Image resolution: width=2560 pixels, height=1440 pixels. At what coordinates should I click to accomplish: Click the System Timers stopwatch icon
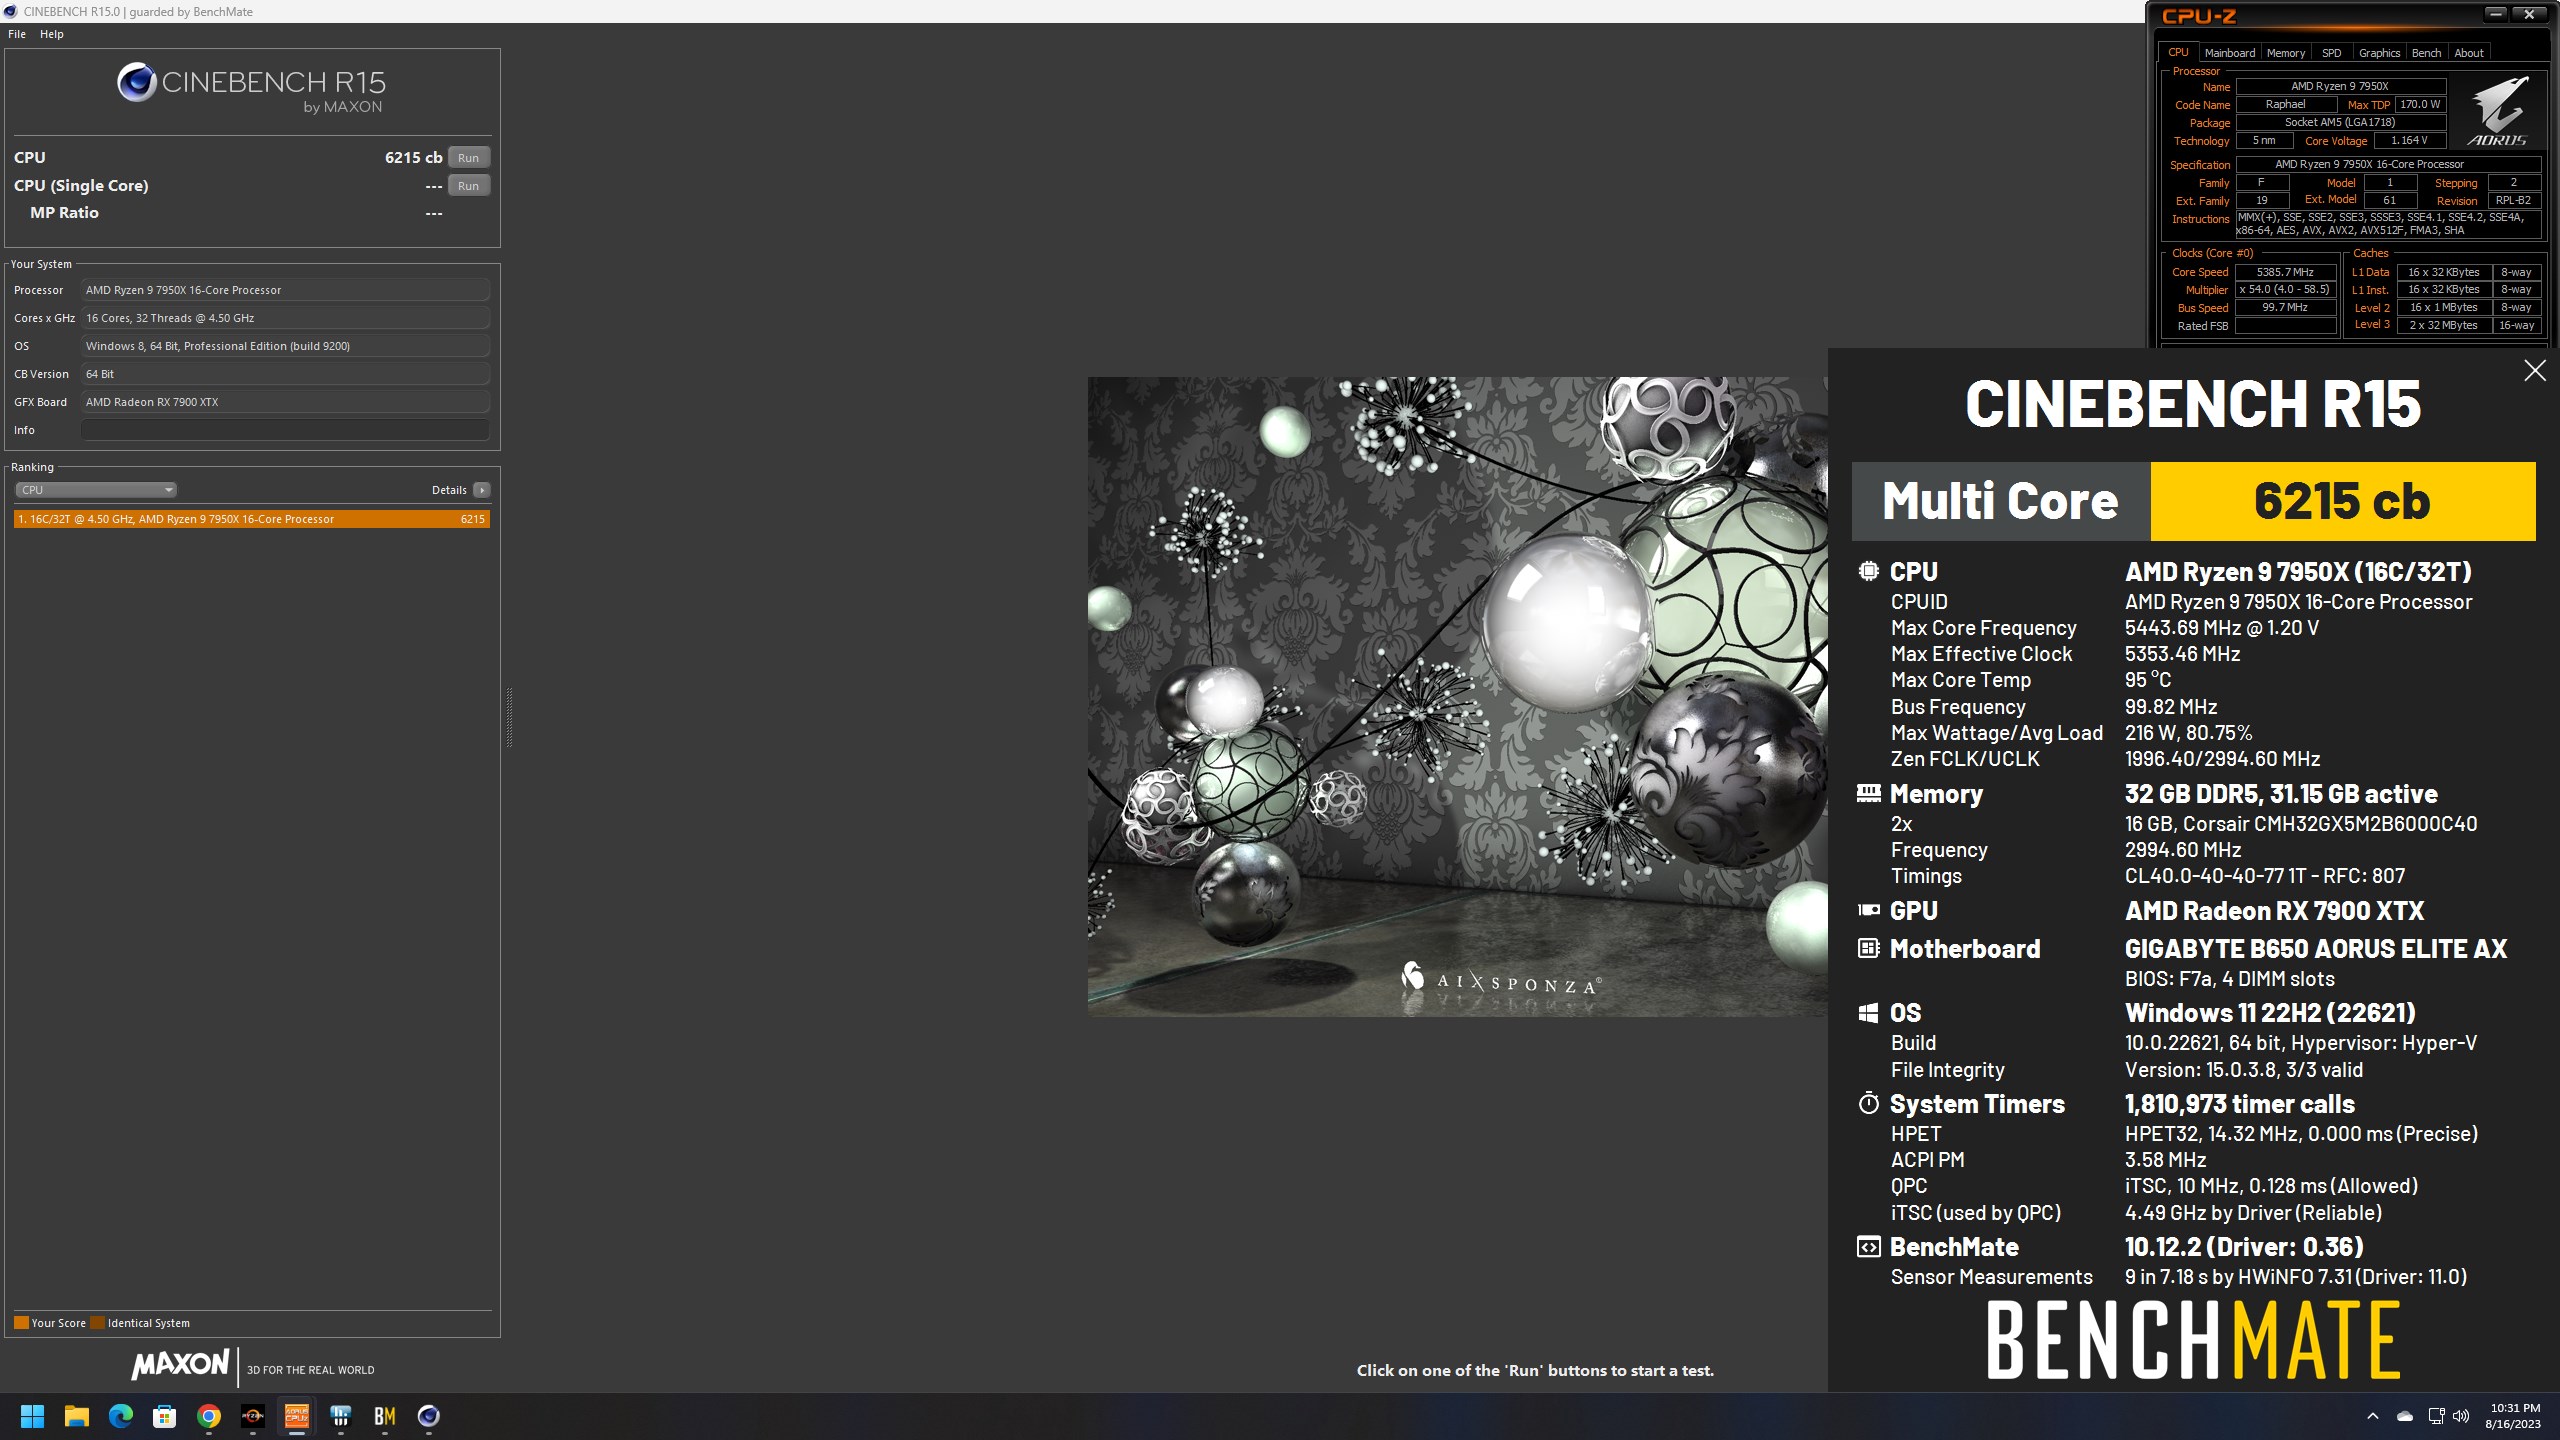tap(1868, 1104)
